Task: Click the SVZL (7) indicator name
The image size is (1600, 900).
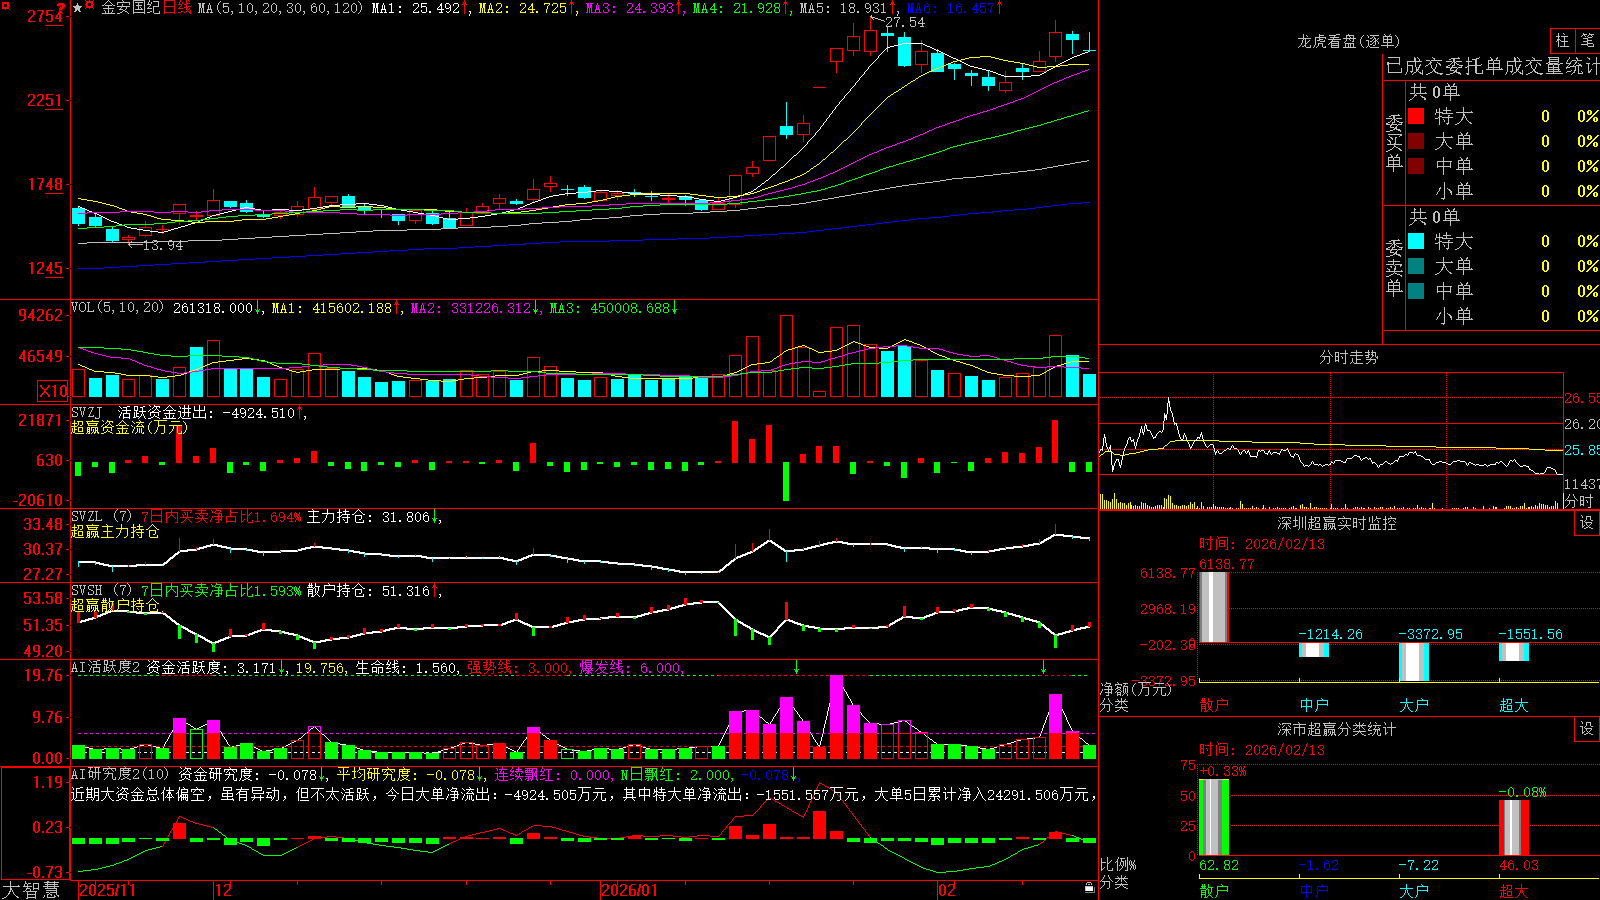Action: click(101, 517)
